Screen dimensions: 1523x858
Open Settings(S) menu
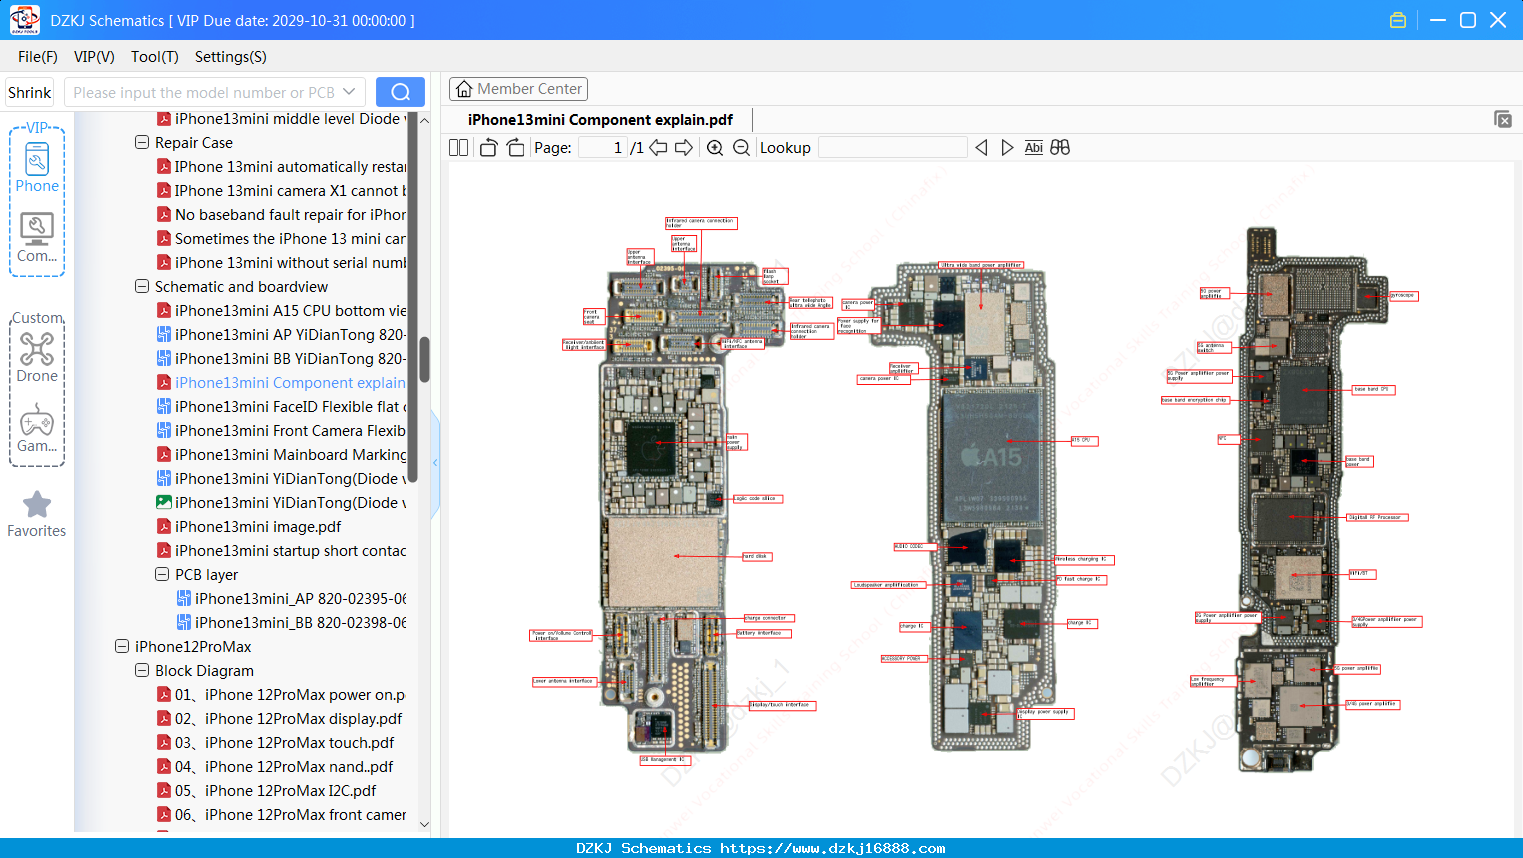pos(231,57)
